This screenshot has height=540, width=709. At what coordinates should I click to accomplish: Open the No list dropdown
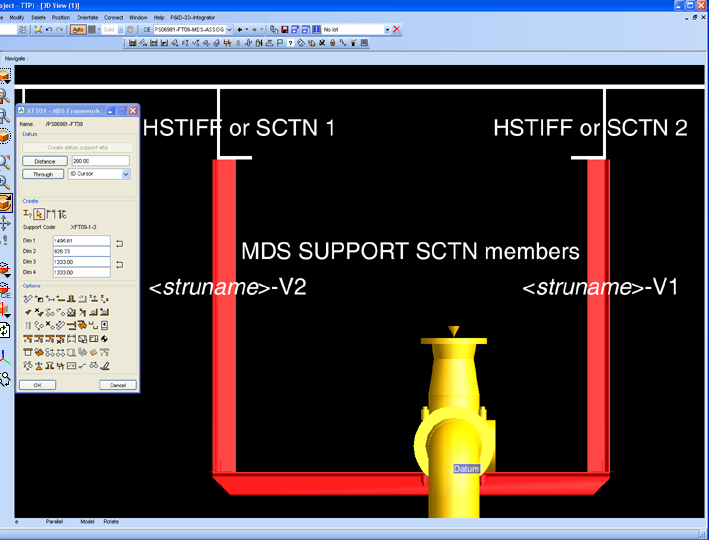[387, 30]
